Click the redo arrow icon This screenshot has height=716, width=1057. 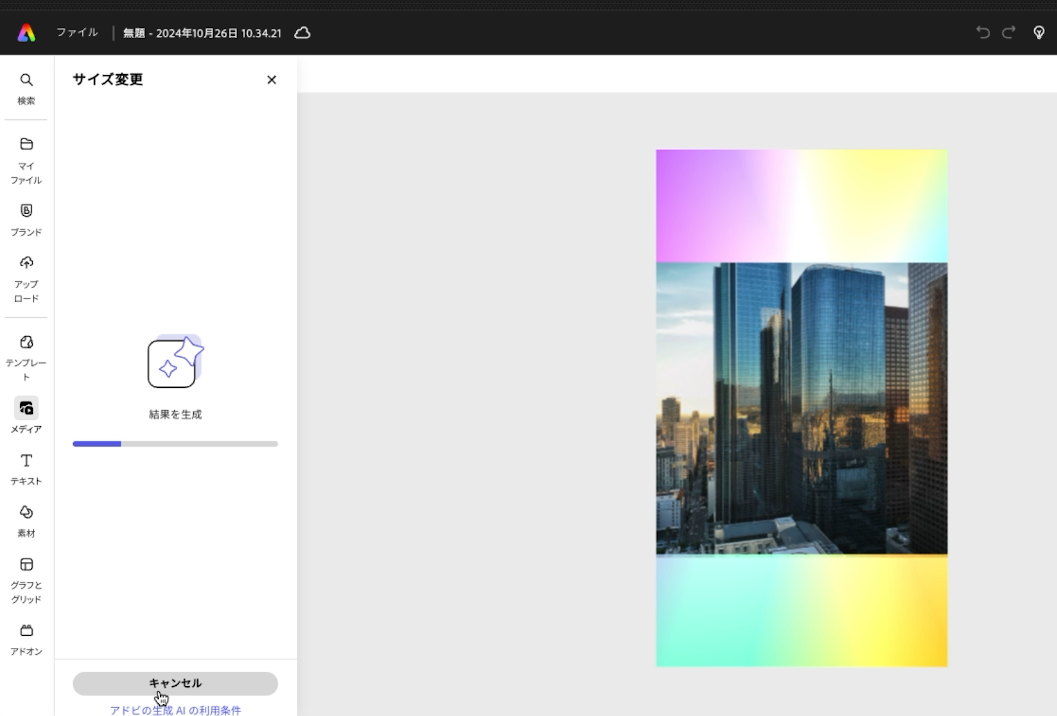[1009, 33]
